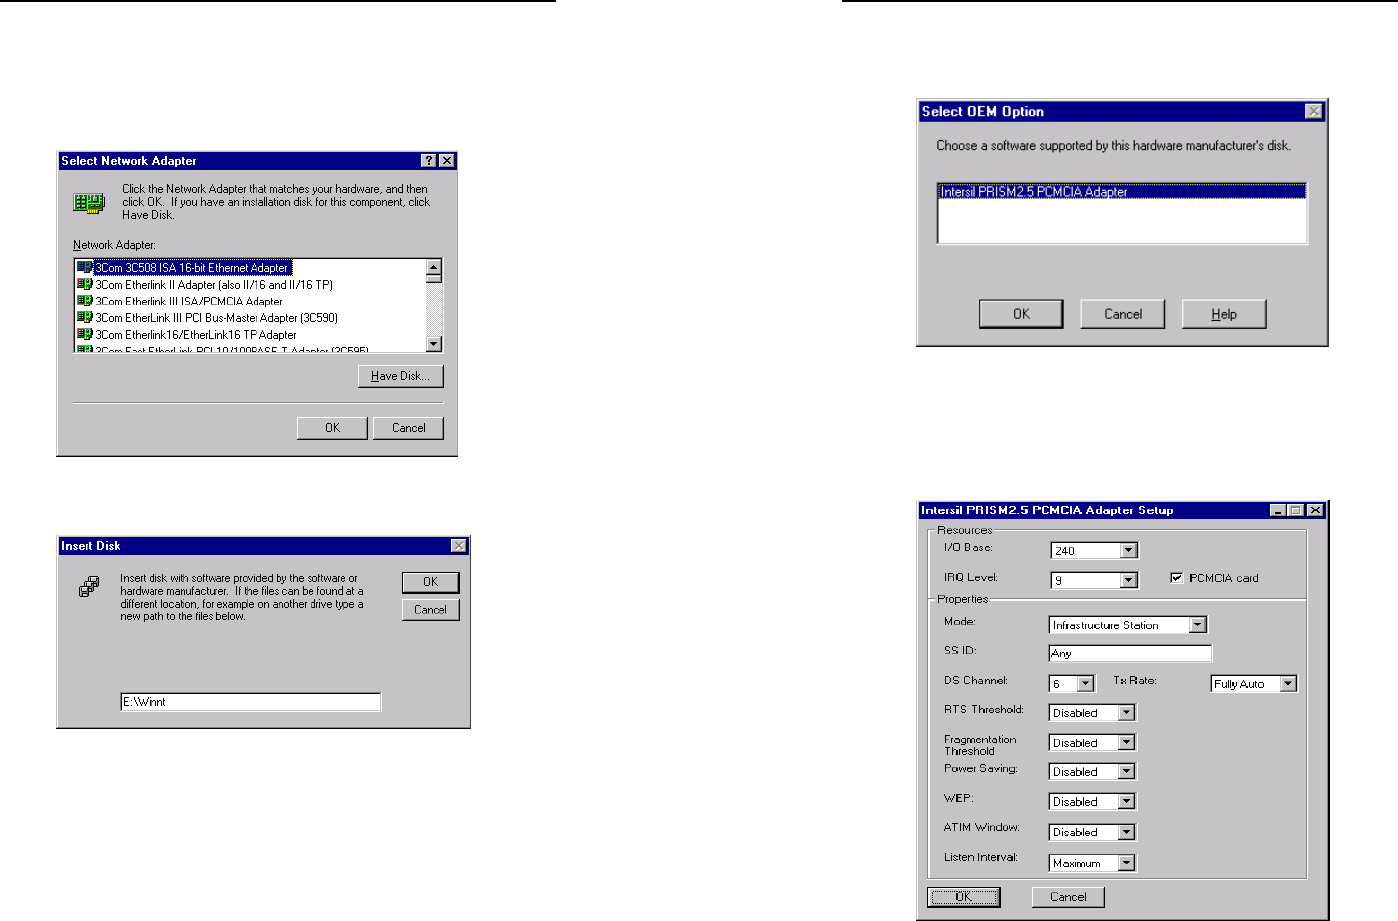Viewport: 1398px width, 921px height.
Task: Click the Have Disk... button
Action: [x=401, y=376]
